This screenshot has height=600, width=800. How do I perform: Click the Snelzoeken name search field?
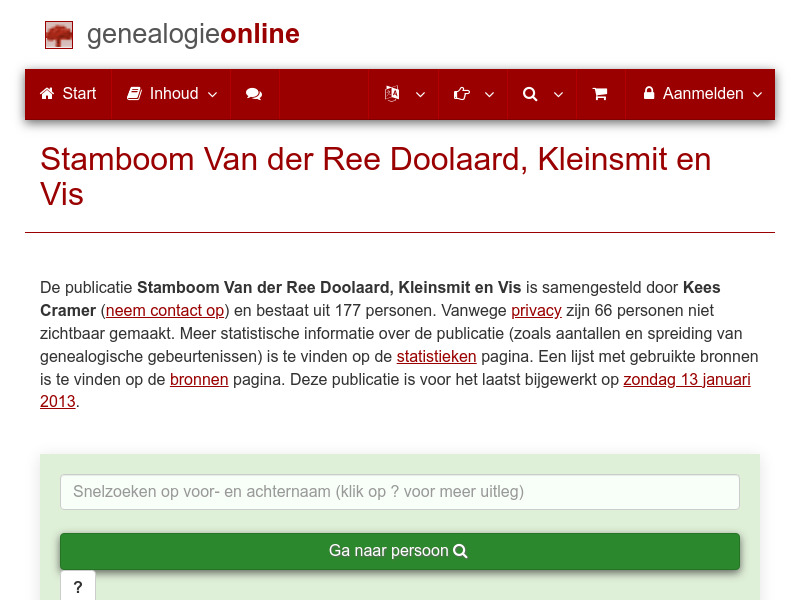pos(399,492)
